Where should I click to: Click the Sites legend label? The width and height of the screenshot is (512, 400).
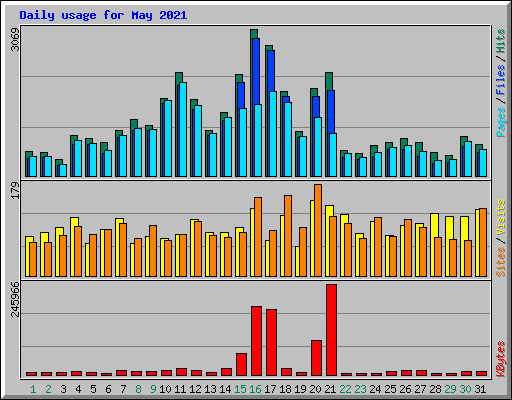501,262
